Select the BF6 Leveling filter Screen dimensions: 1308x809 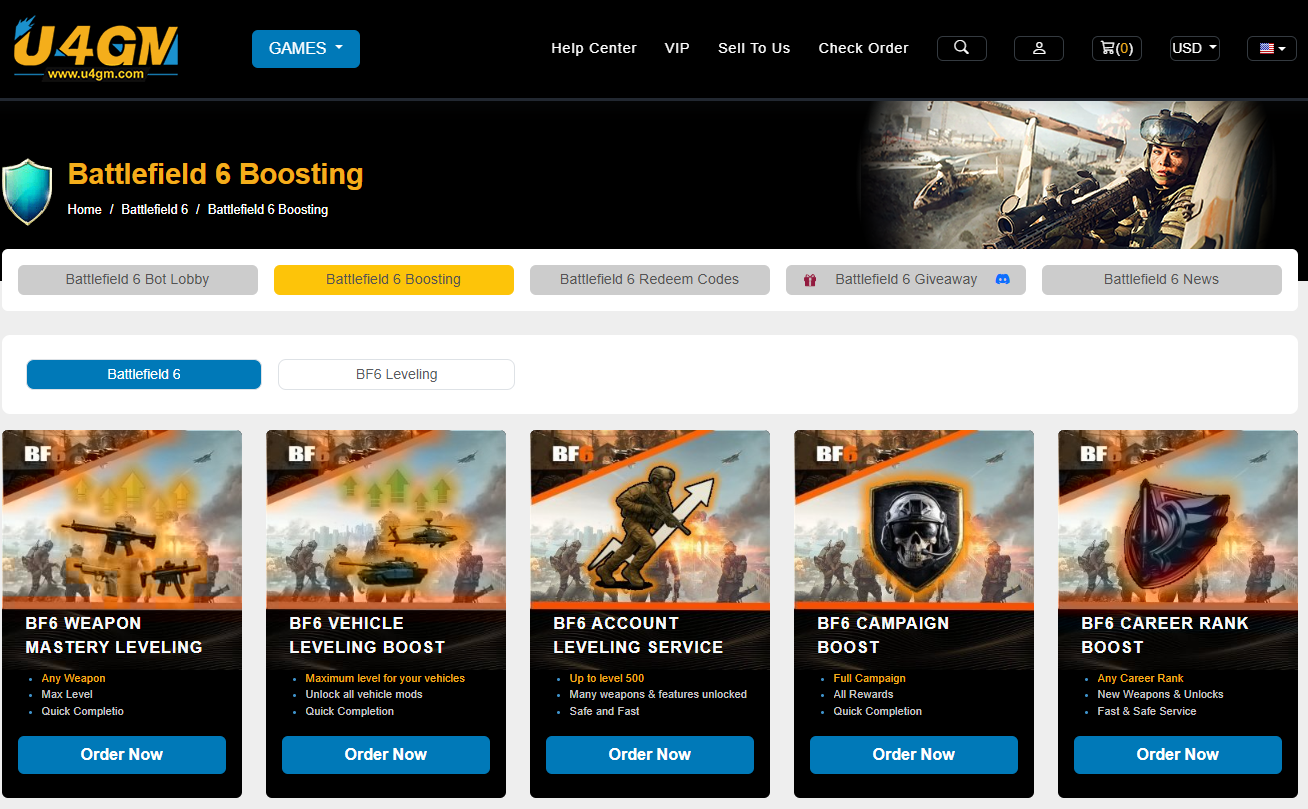tap(396, 374)
